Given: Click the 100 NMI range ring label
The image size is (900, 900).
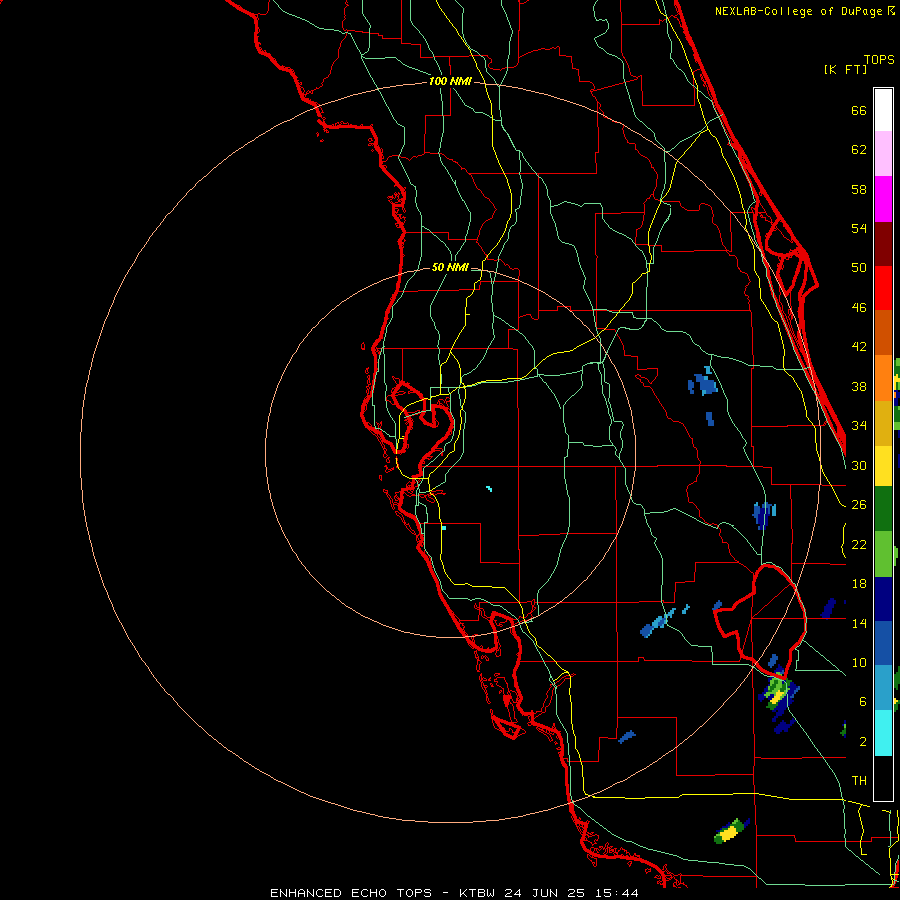Looking at the screenshot, I should pyautogui.click(x=450, y=82).
